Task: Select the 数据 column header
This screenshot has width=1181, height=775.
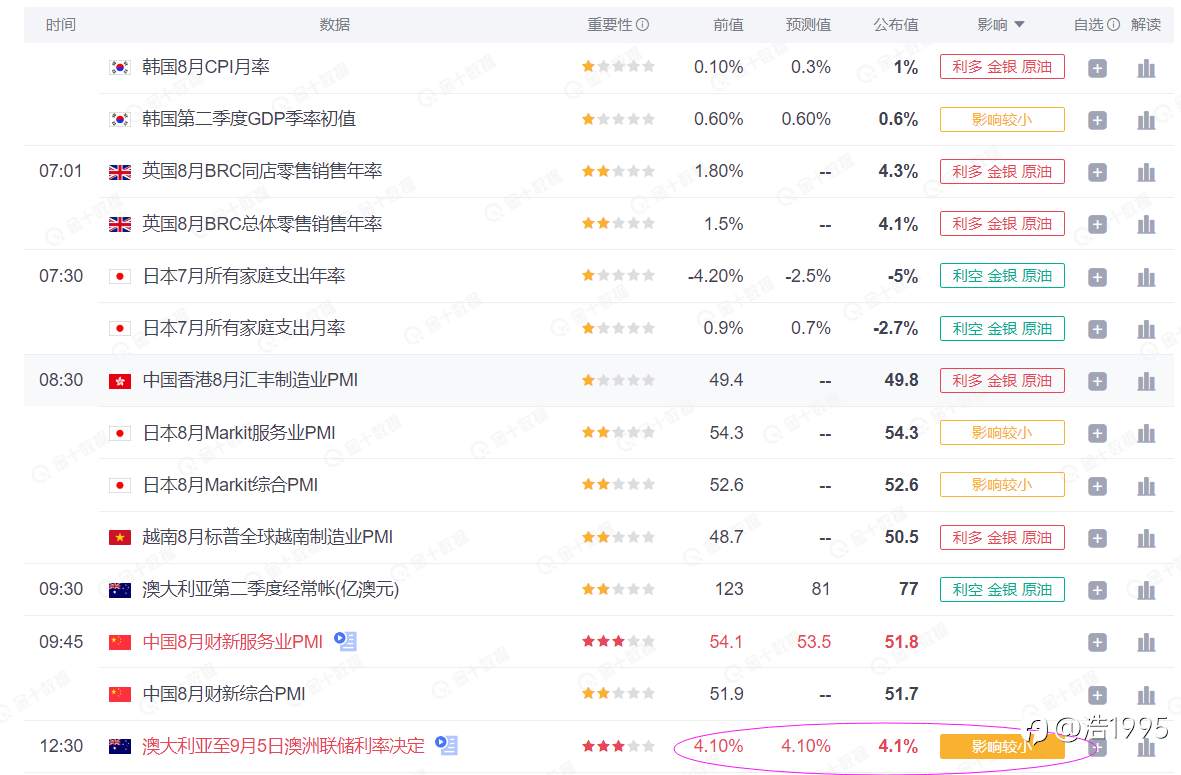Action: tap(334, 25)
